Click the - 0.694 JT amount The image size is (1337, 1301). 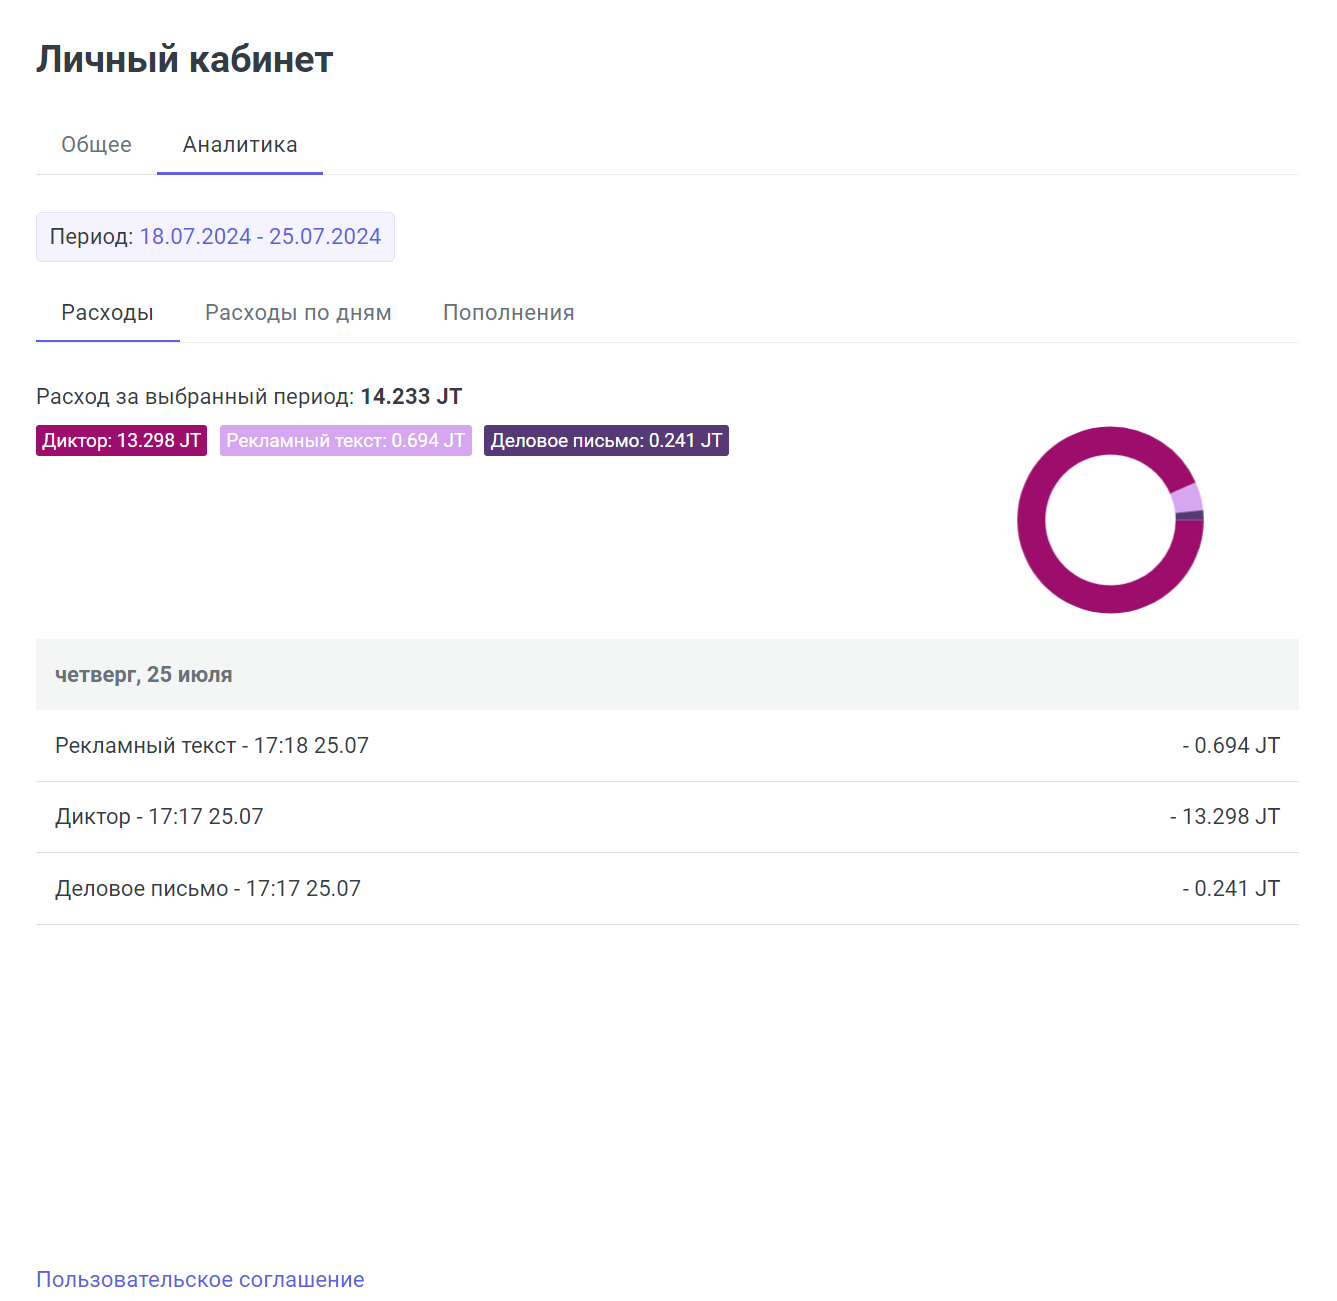pos(1231,746)
